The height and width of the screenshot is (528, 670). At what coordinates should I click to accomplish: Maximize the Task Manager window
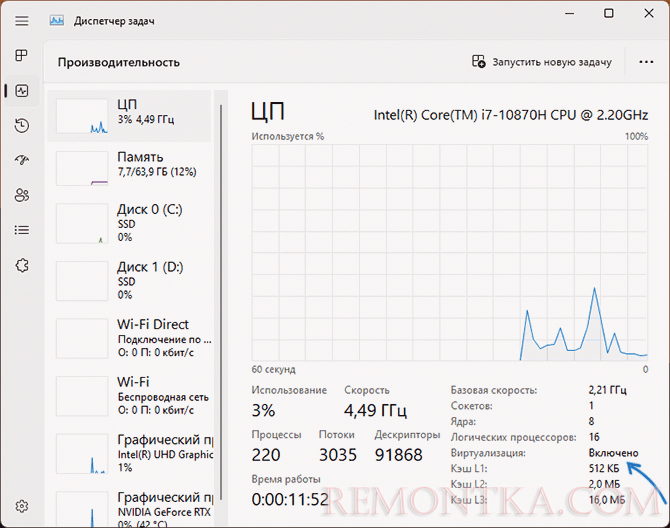608,14
